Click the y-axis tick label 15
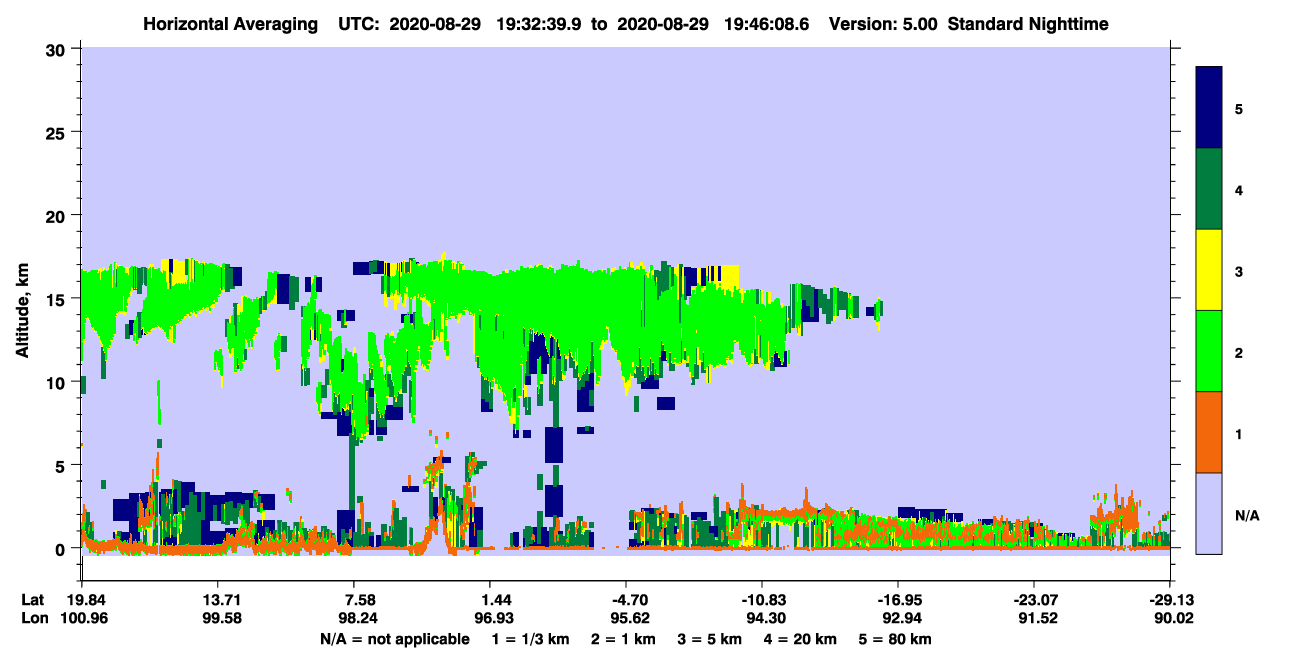 point(58,299)
